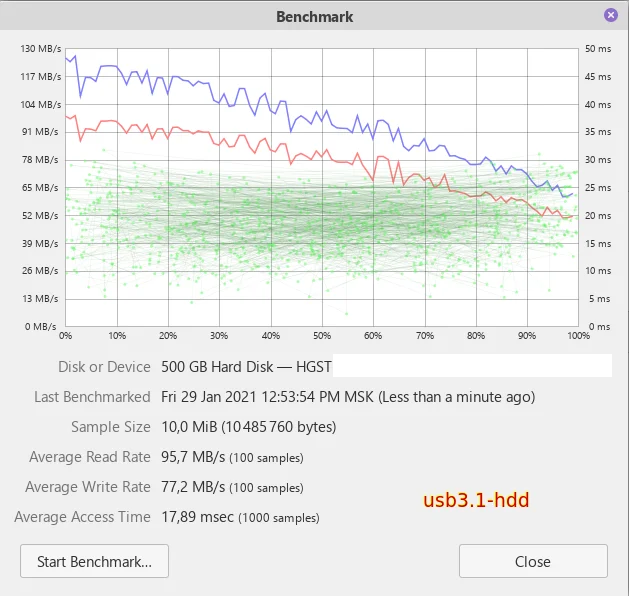Click the 100% x-axis label
This screenshot has width=629, height=596.
578,336
